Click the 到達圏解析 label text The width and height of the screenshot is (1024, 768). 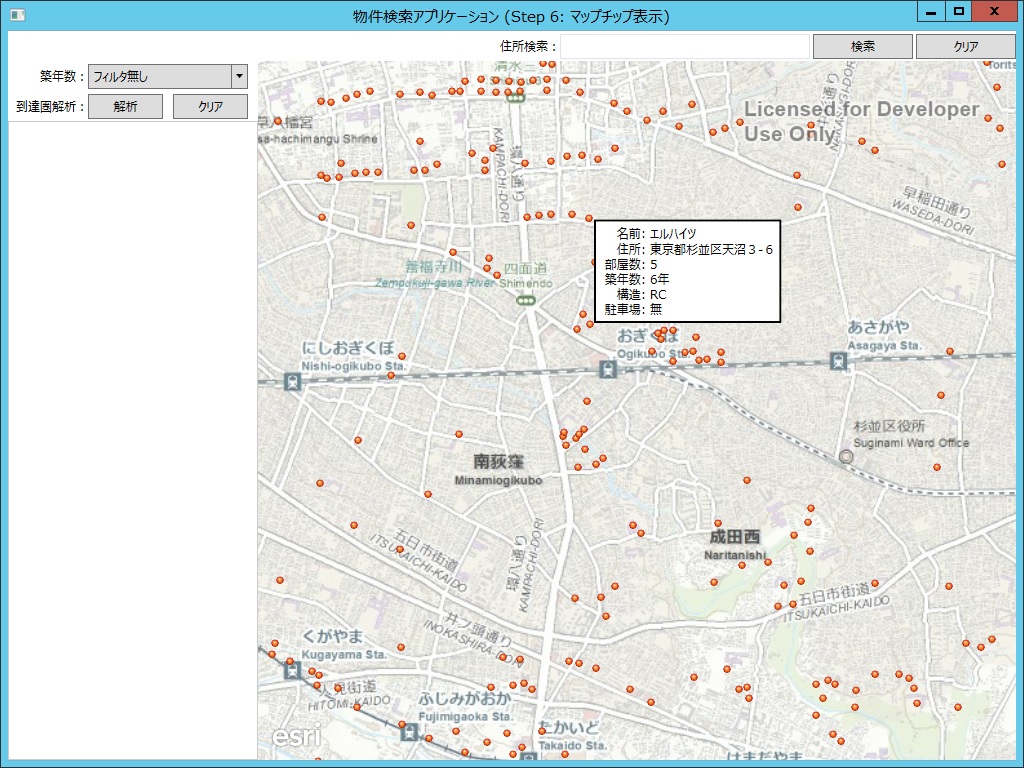pos(50,106)
